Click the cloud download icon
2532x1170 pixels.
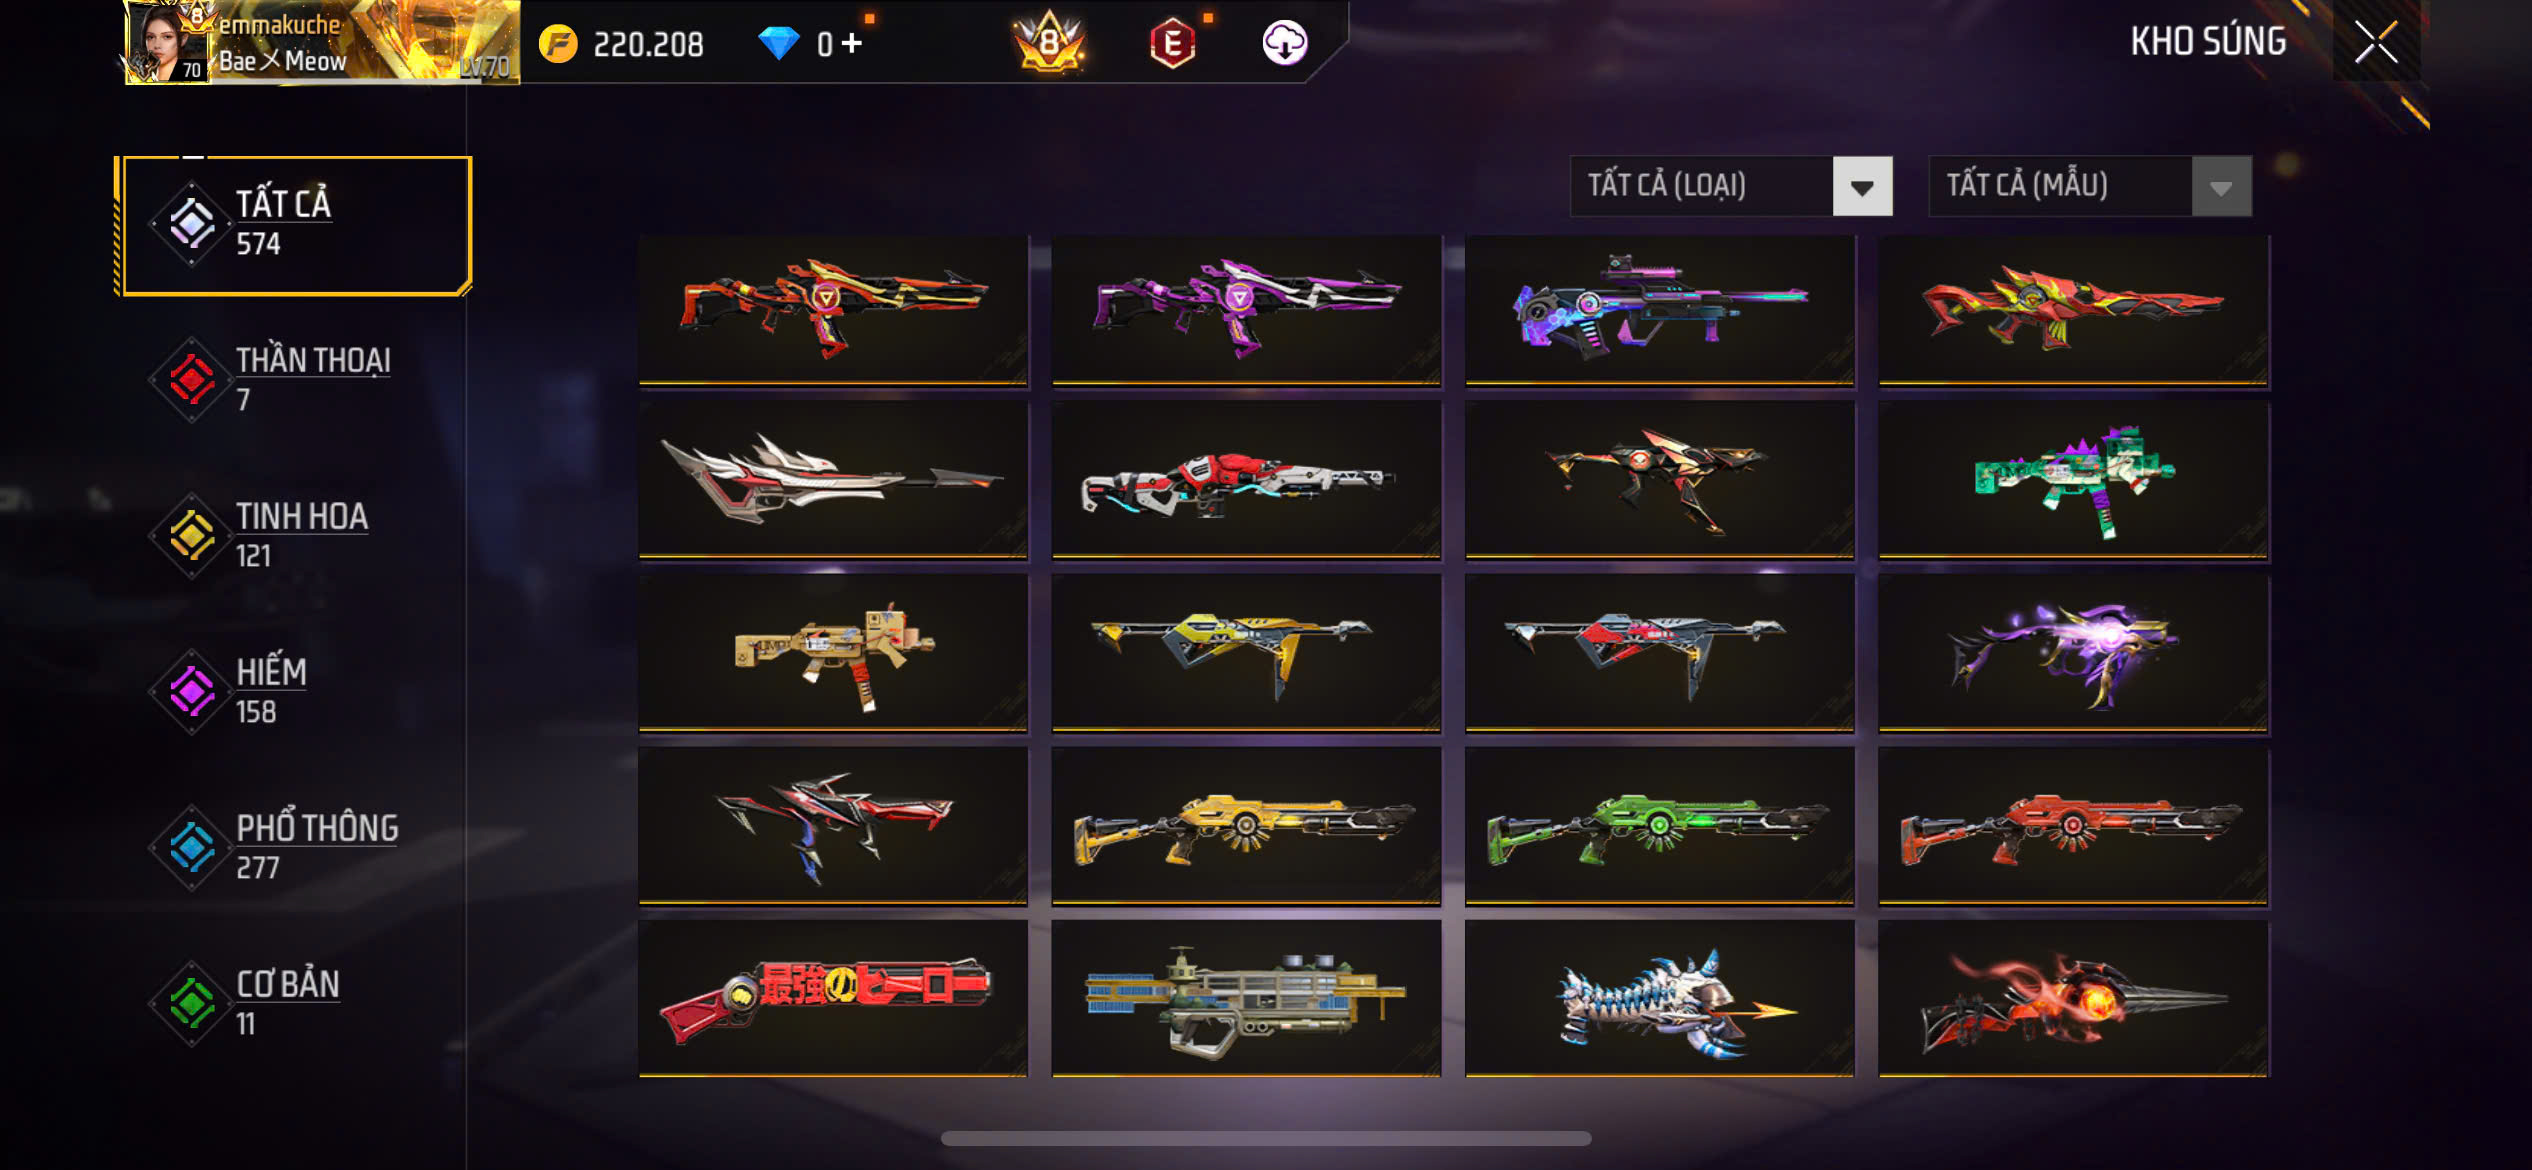[1284, 42]
